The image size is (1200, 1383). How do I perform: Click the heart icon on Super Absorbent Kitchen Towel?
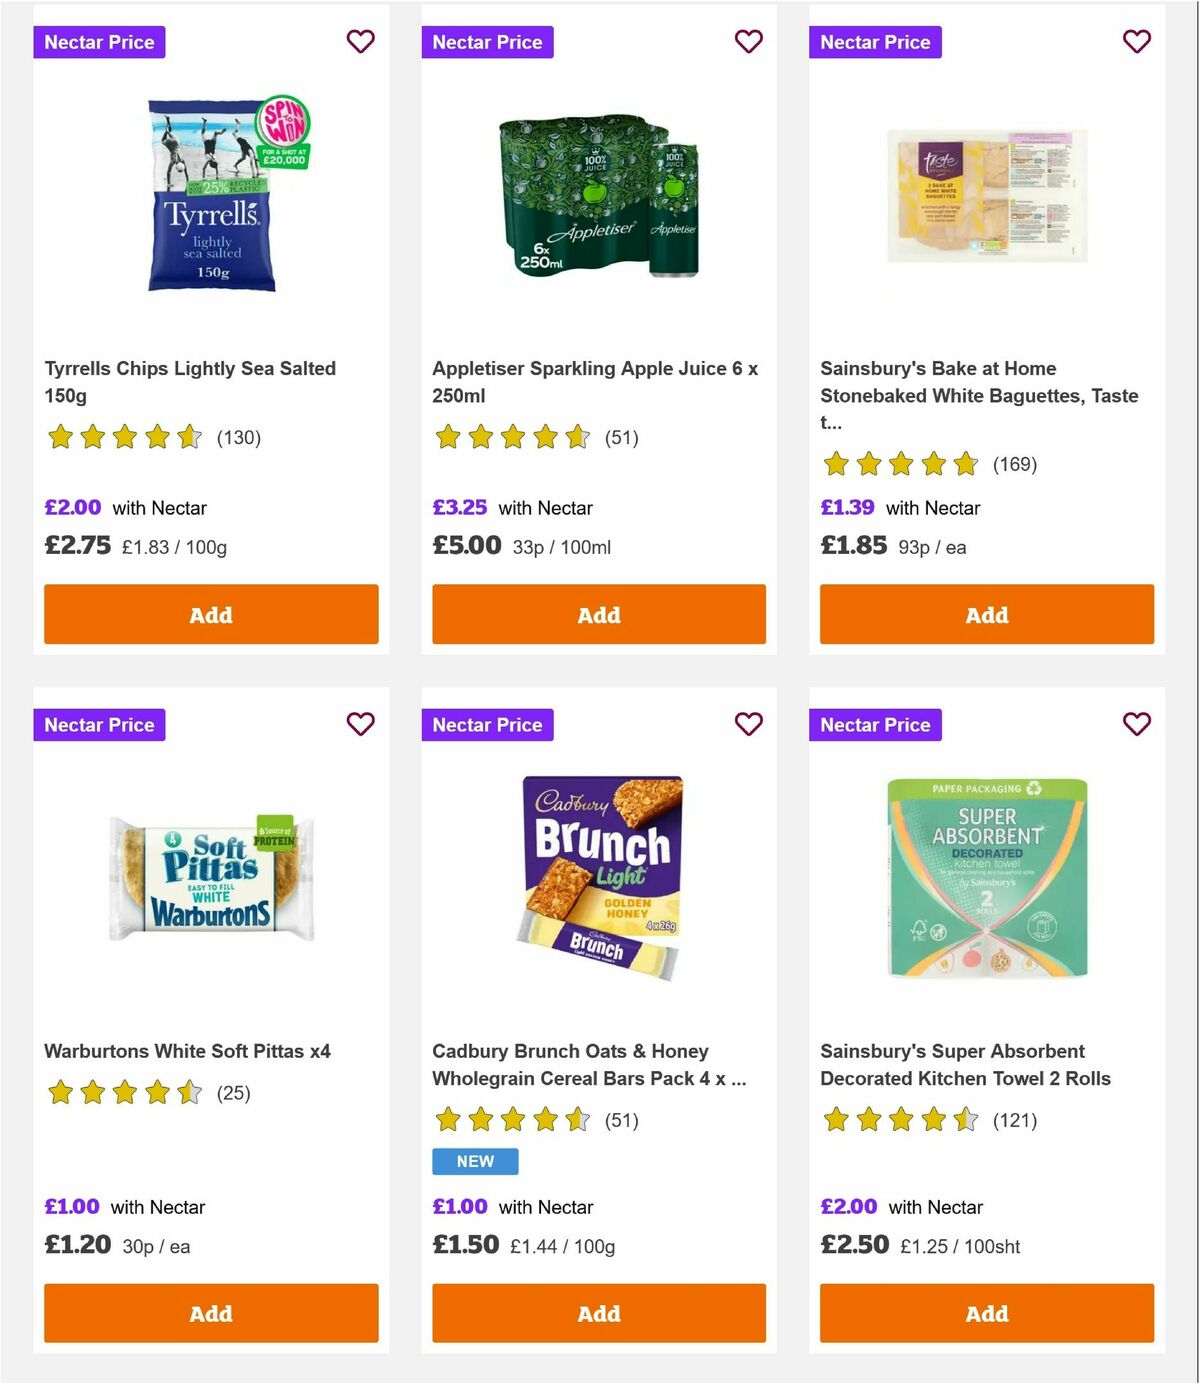[1136, 724]
